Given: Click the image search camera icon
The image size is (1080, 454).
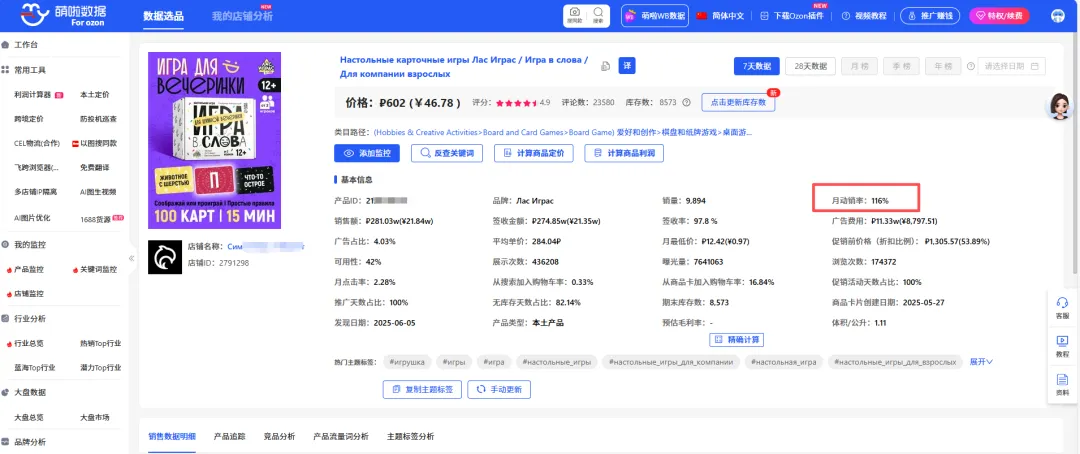Looking at the screenshot, I should pyautogui.click(x=575, y=15).
